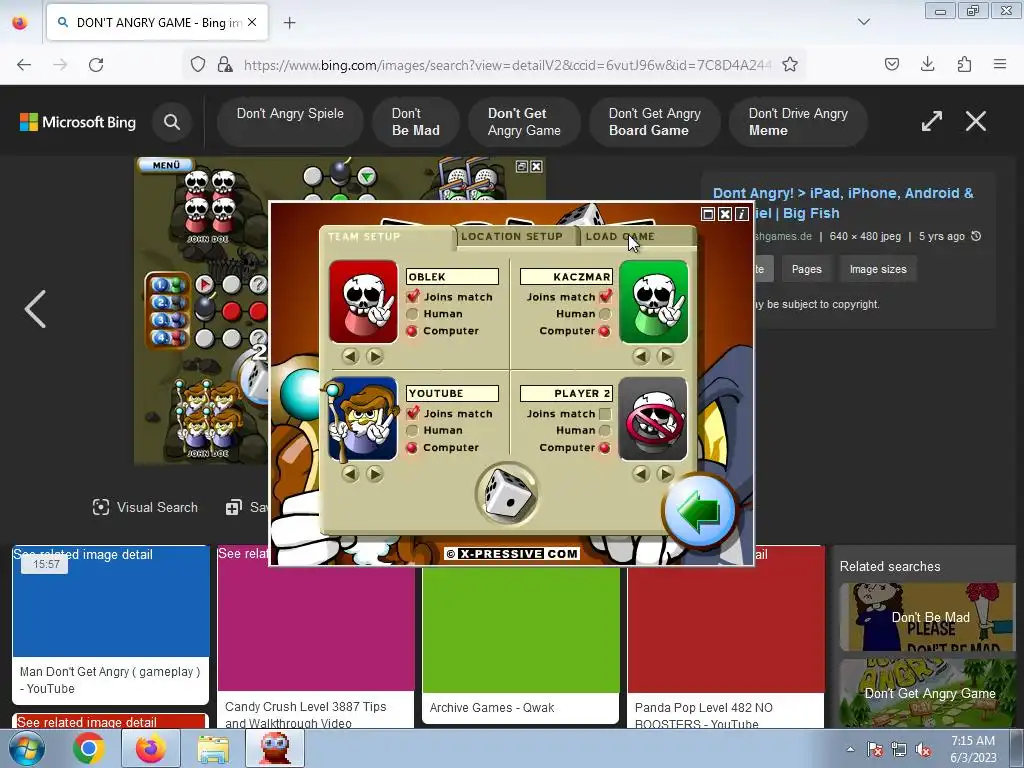The height and width of the screenshot is (768, 1024).
Task: Click the green skull avatar of KACZMAR
Action: point(654,302)
